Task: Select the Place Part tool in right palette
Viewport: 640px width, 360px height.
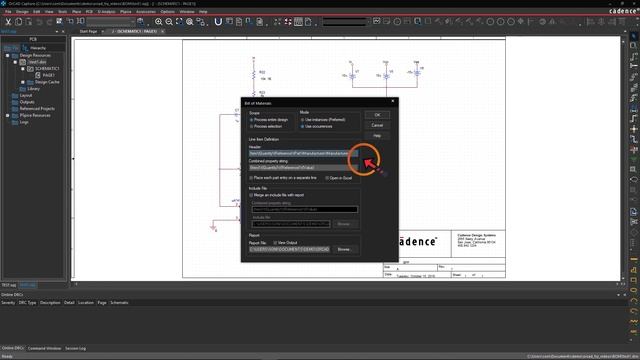Action: pos(633,46)
